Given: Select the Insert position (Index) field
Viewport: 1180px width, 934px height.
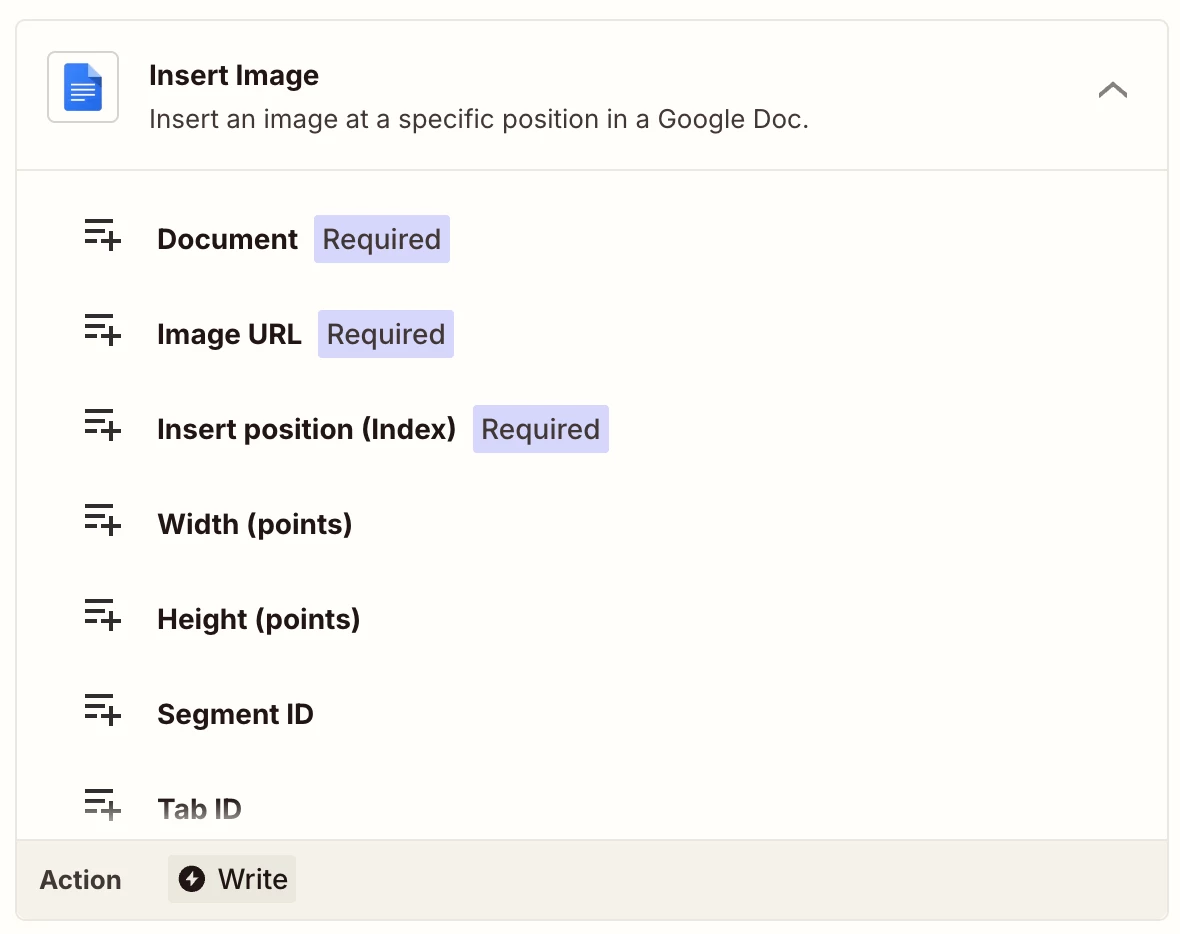Looking at the screenshot, I should [306, 430].
